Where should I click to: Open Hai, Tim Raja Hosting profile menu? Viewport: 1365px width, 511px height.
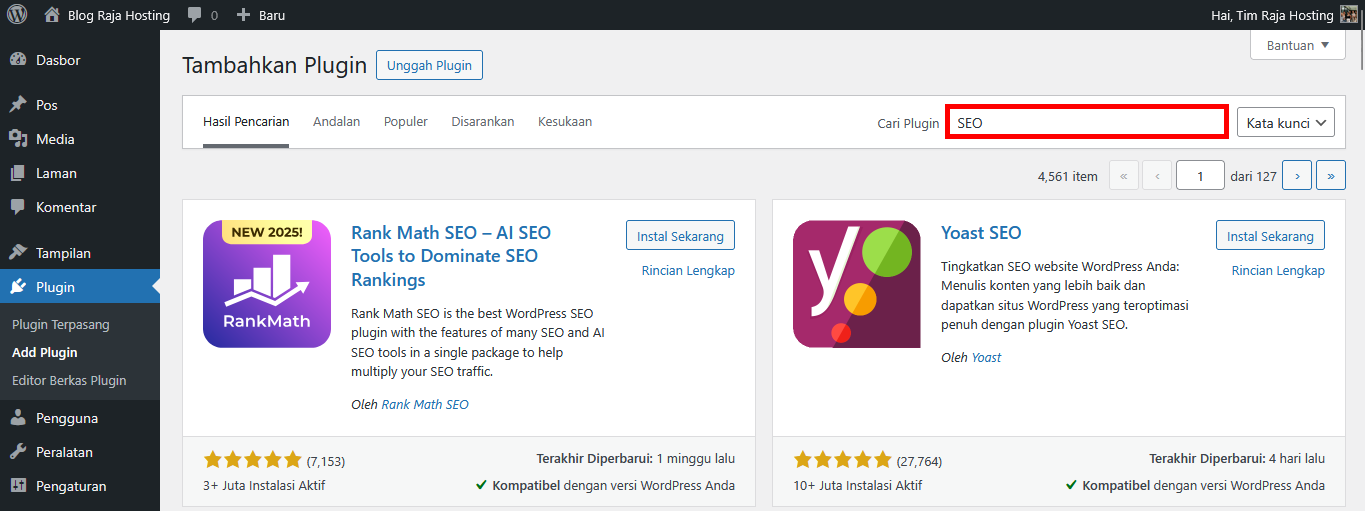1284,15
